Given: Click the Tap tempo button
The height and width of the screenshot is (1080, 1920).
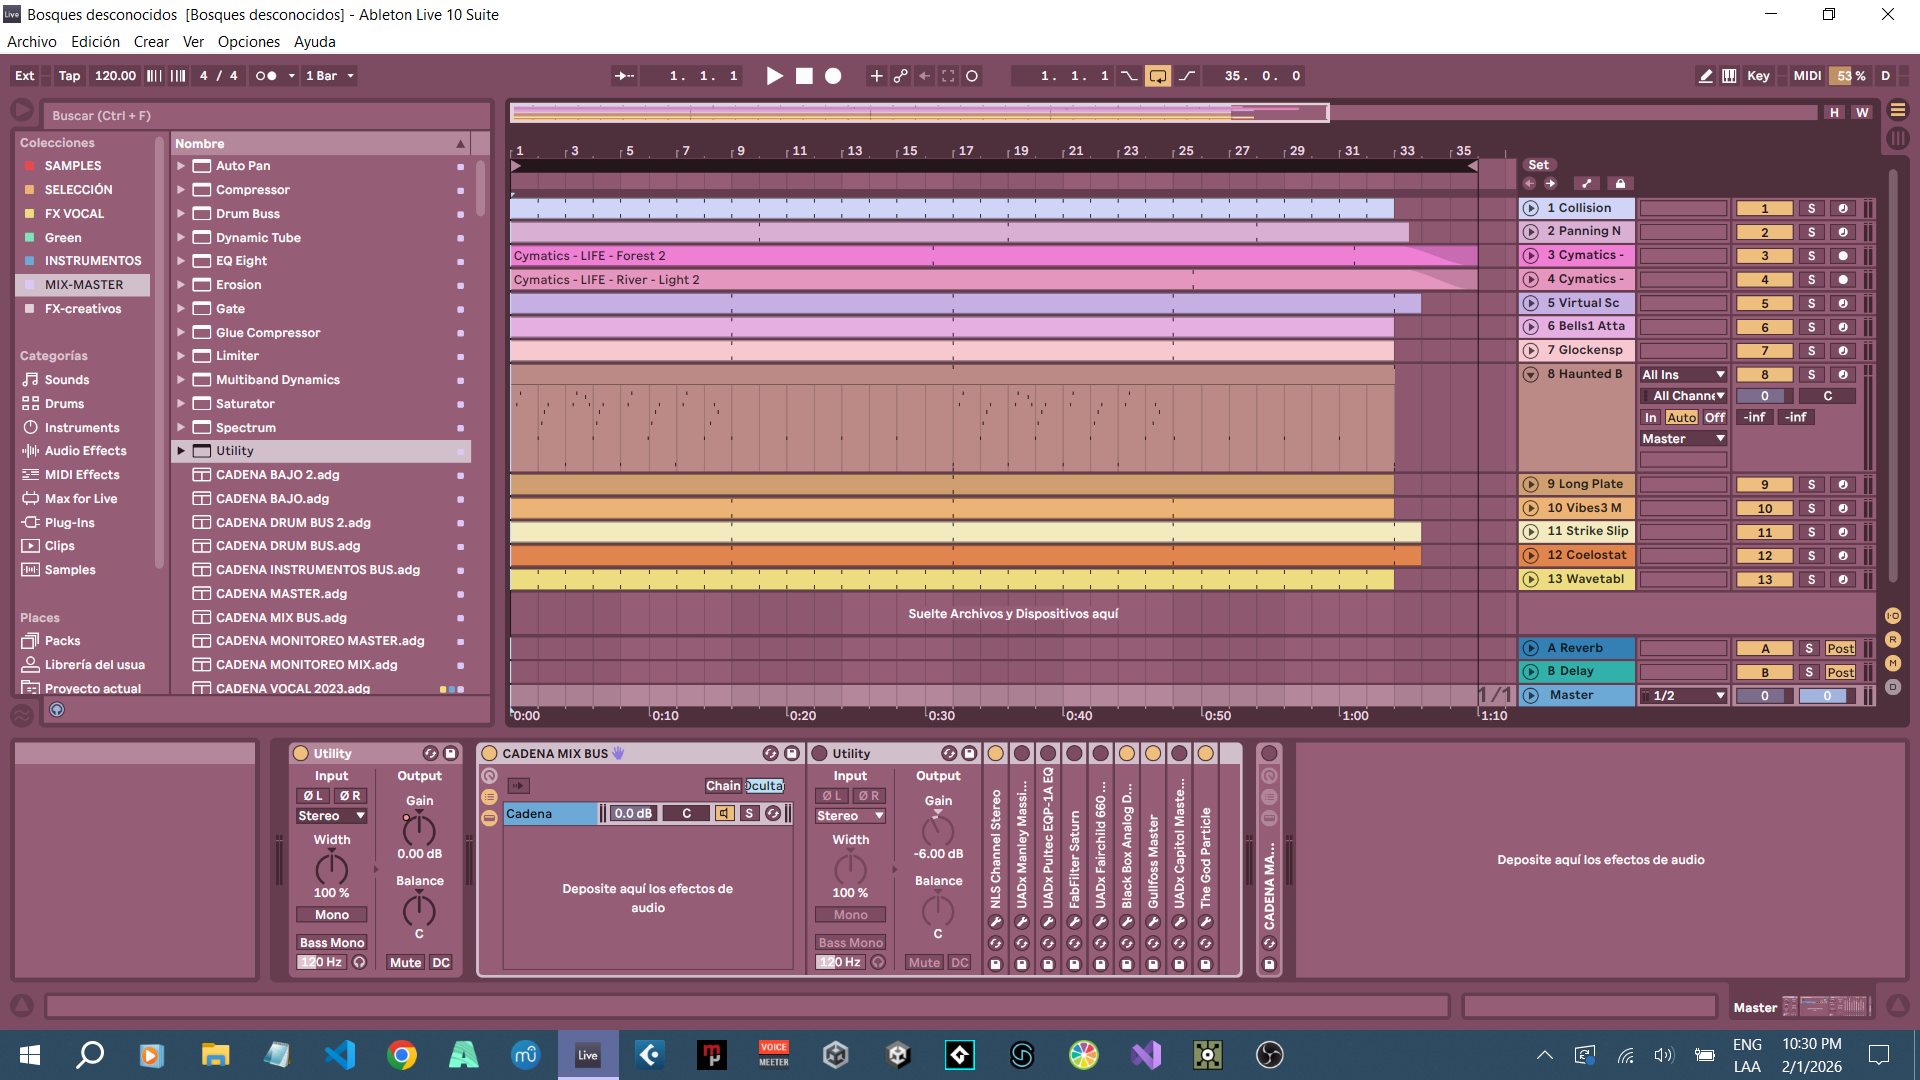Looking at the screenshot, I should (69, 76).
